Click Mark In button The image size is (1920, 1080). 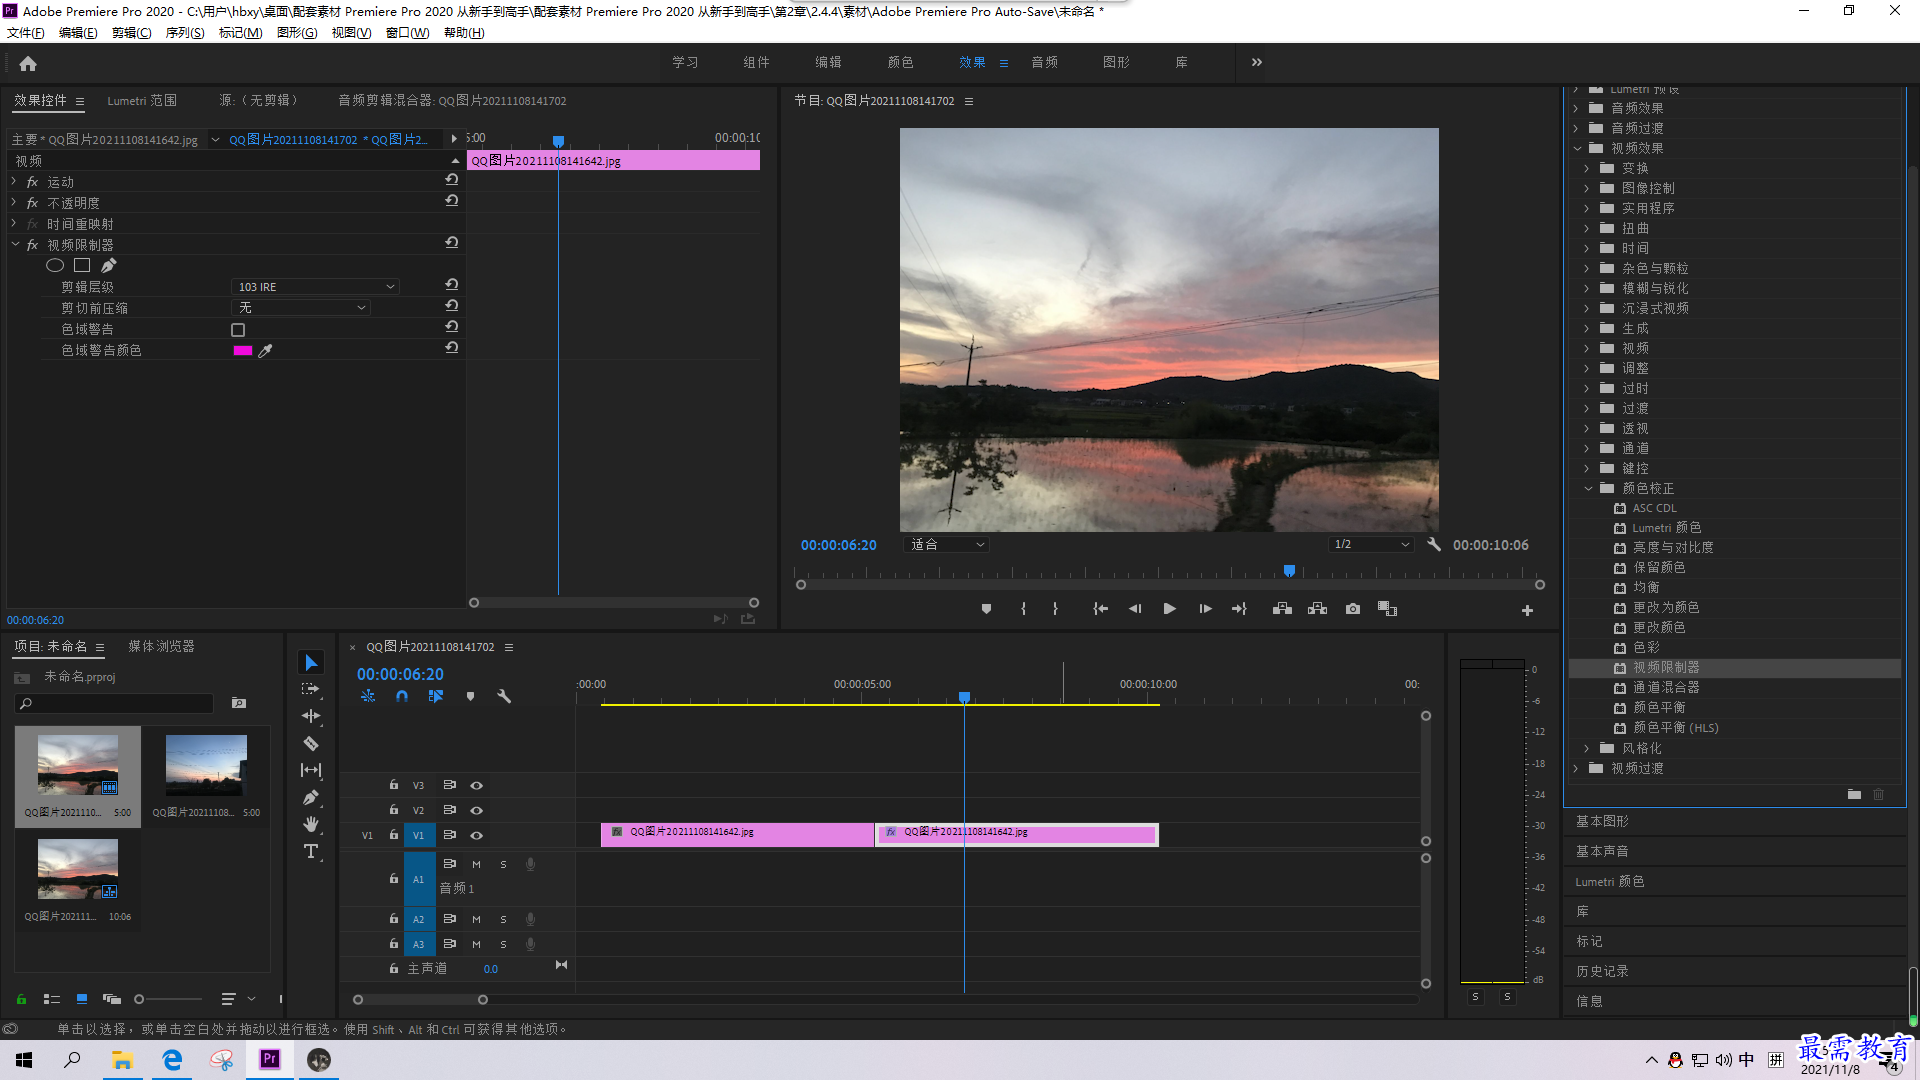(x=1023, y=609)
